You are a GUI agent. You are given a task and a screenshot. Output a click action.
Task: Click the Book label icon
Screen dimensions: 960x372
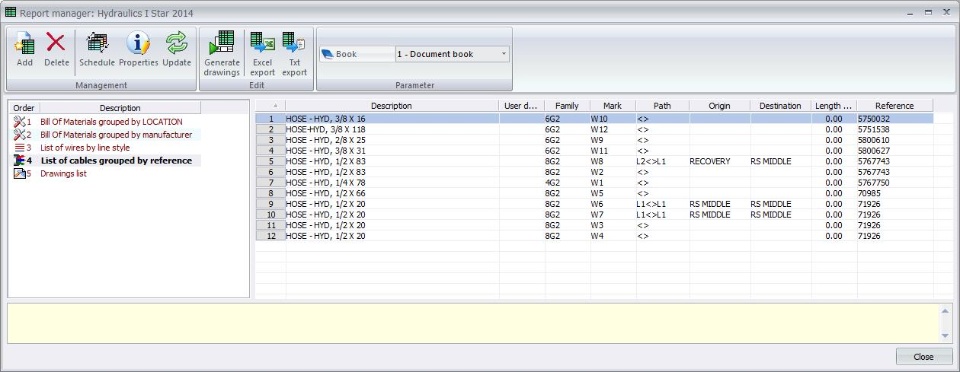click(327, 54)
